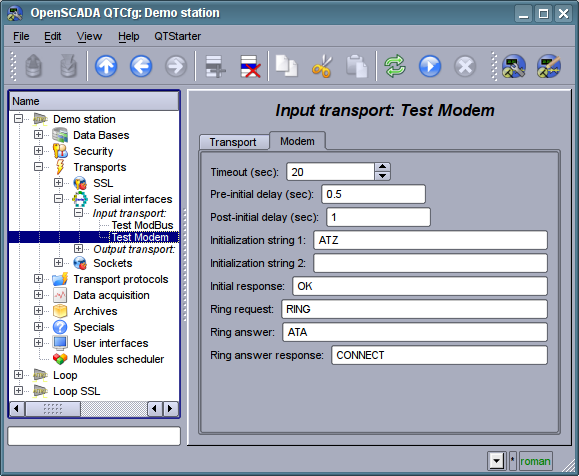Open the Help menu
This screenshot has width=579, height=476.
point(129,36)
